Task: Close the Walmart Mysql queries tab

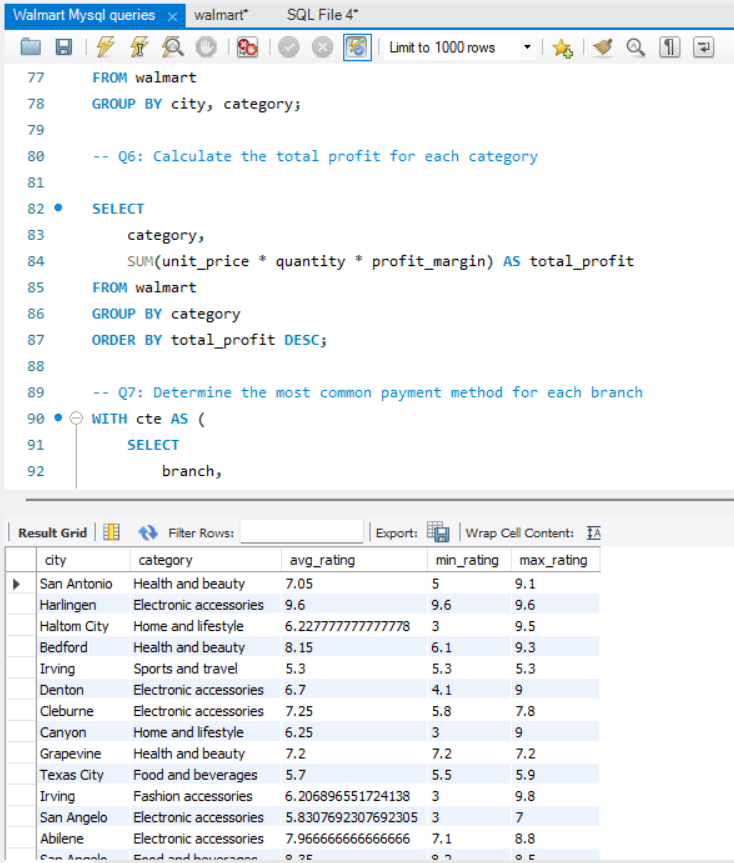Action: 172,17
